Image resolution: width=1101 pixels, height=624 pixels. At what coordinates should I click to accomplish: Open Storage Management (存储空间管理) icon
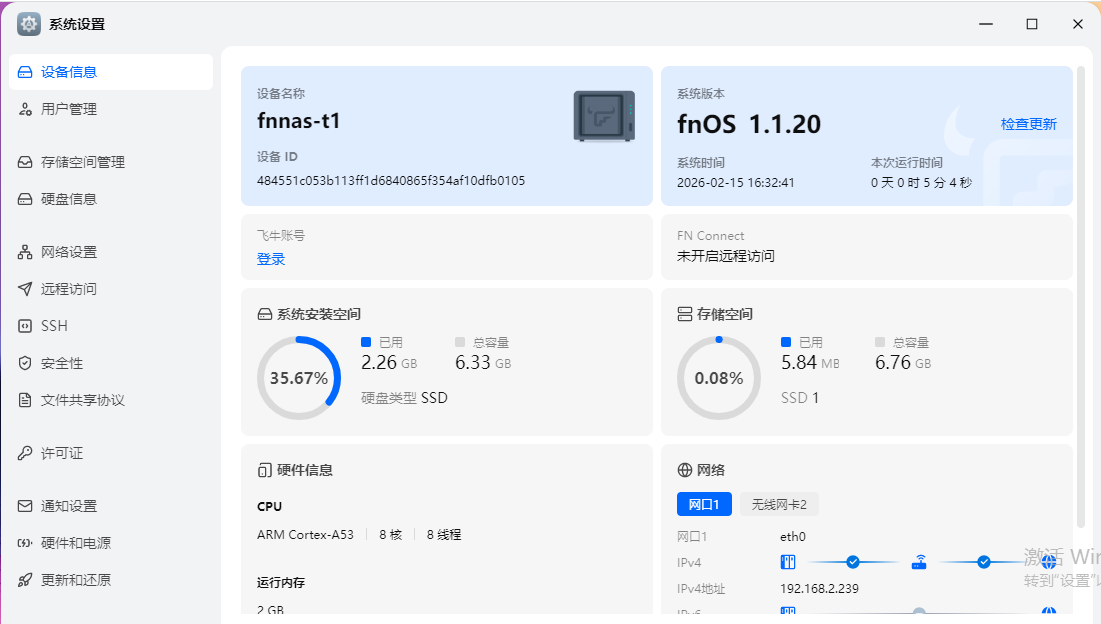point(25,162)
